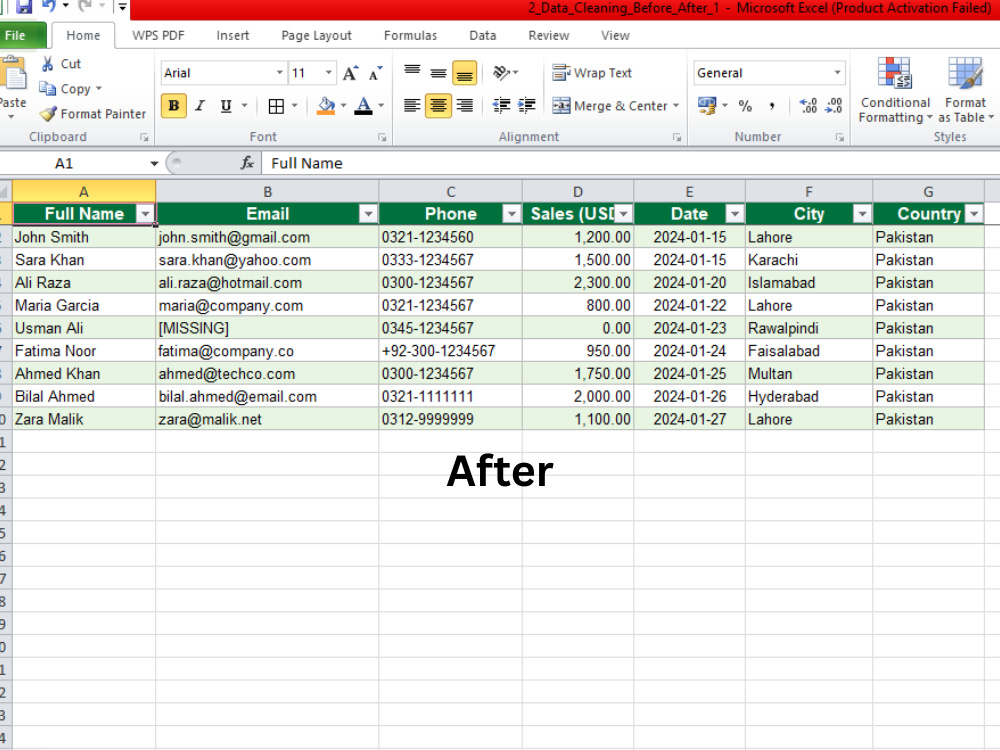Switch to the WPS PDF tab

pyautogui.click(x=158, y=36)
